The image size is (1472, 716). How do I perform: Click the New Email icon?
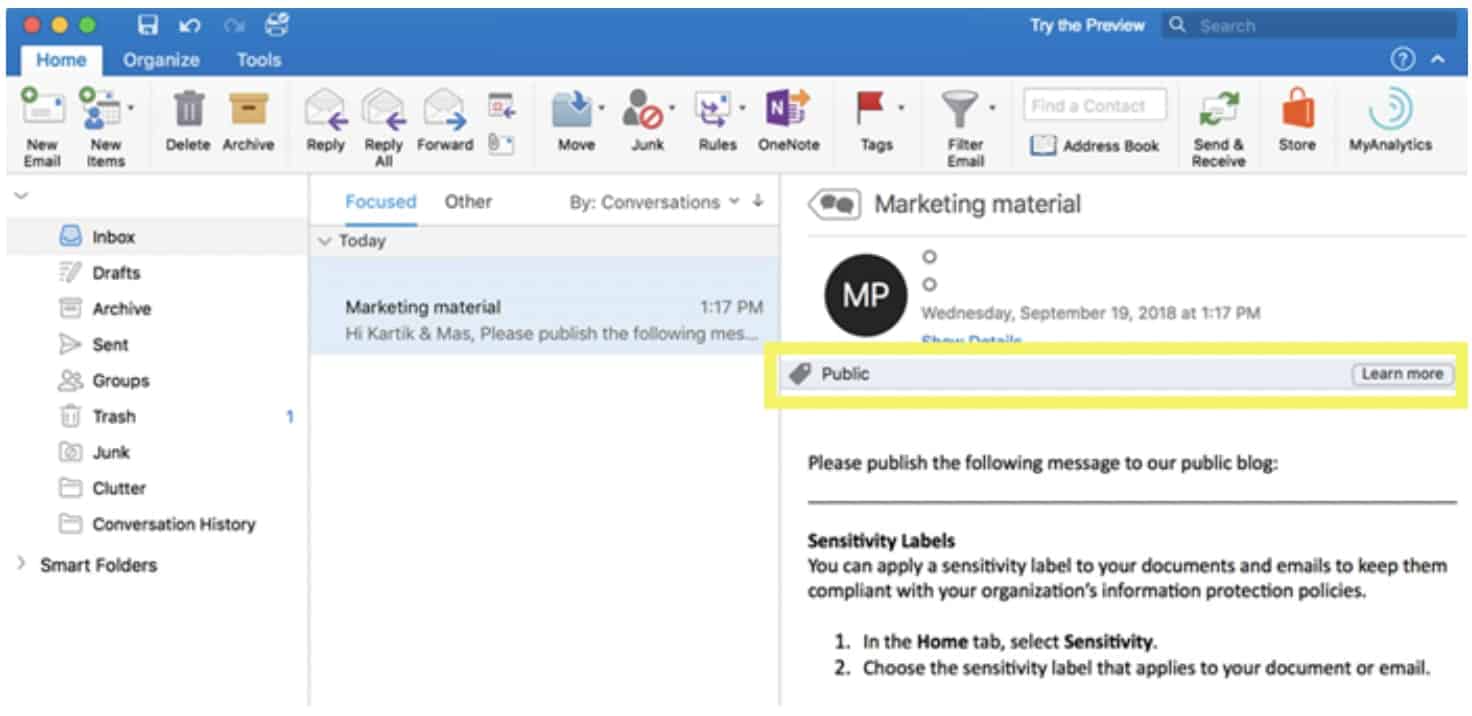[42, 109]
